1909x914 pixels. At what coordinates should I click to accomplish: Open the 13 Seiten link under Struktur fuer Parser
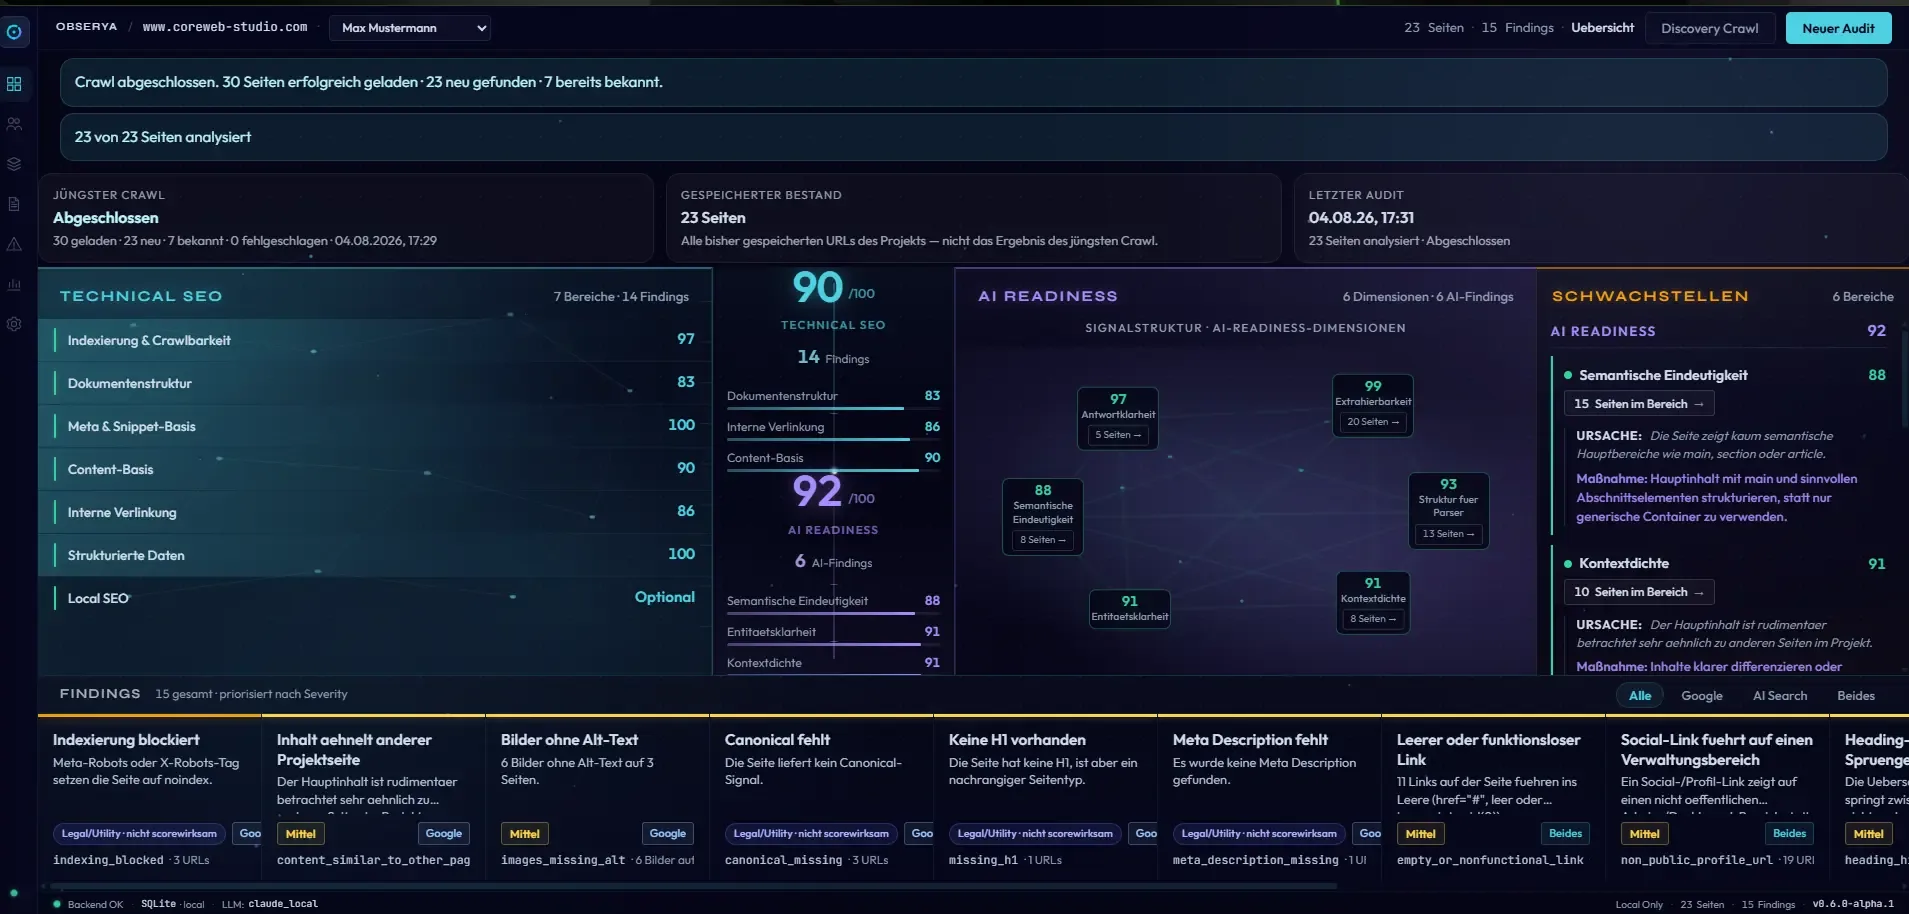point(1448,534)
